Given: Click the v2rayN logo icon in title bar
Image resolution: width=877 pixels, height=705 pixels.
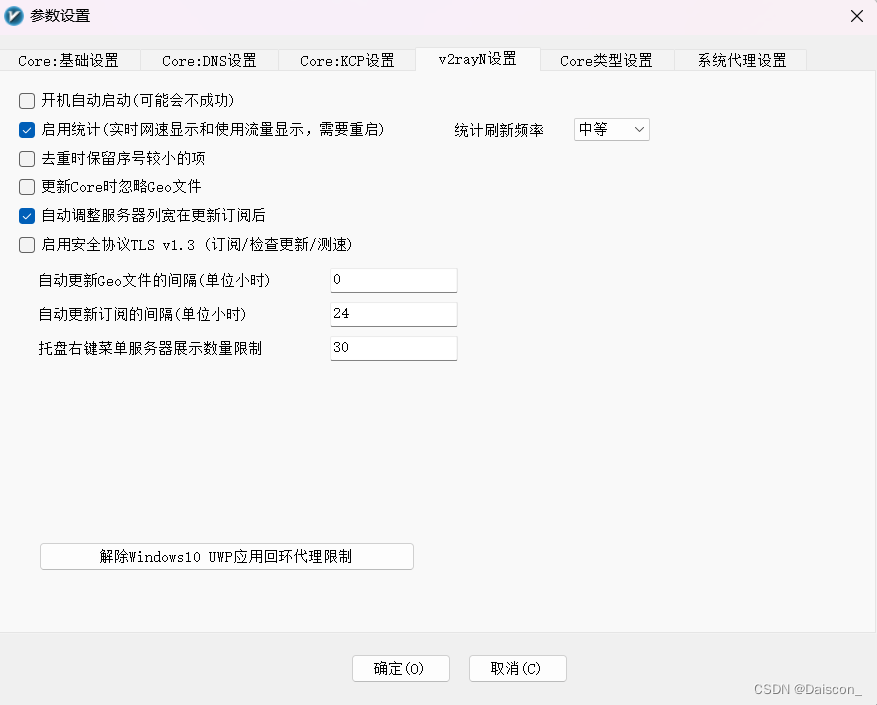Looking at the screenshot, I should tap(14, 16).
